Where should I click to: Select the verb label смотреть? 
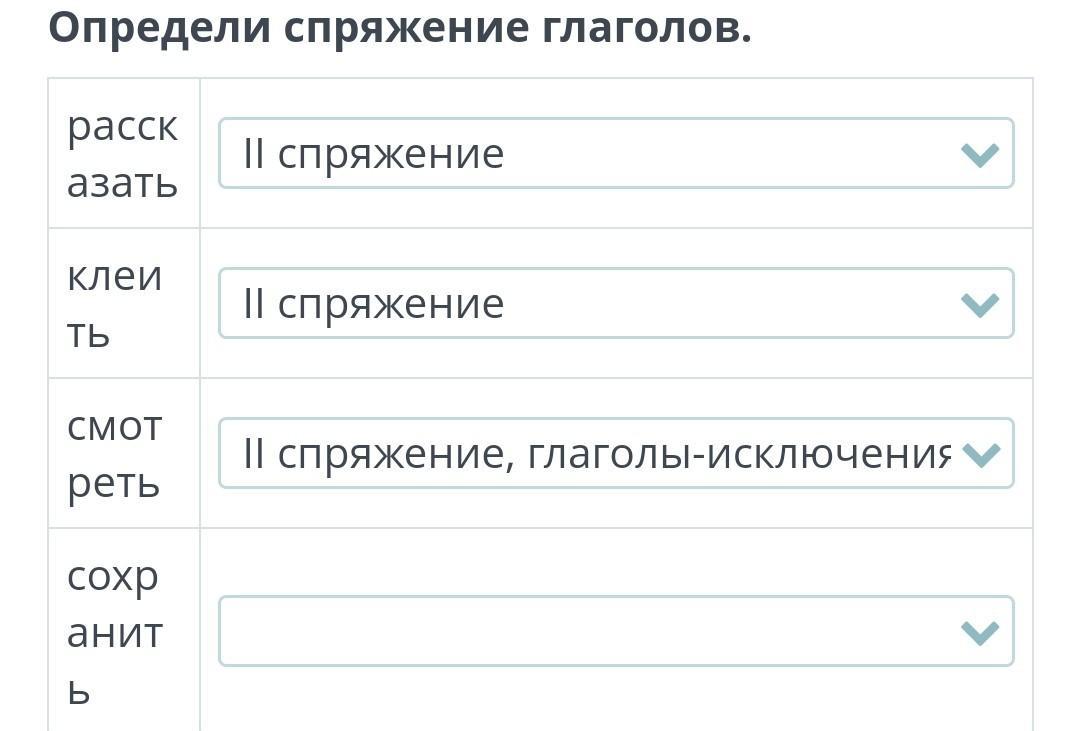tap(114, 455)
